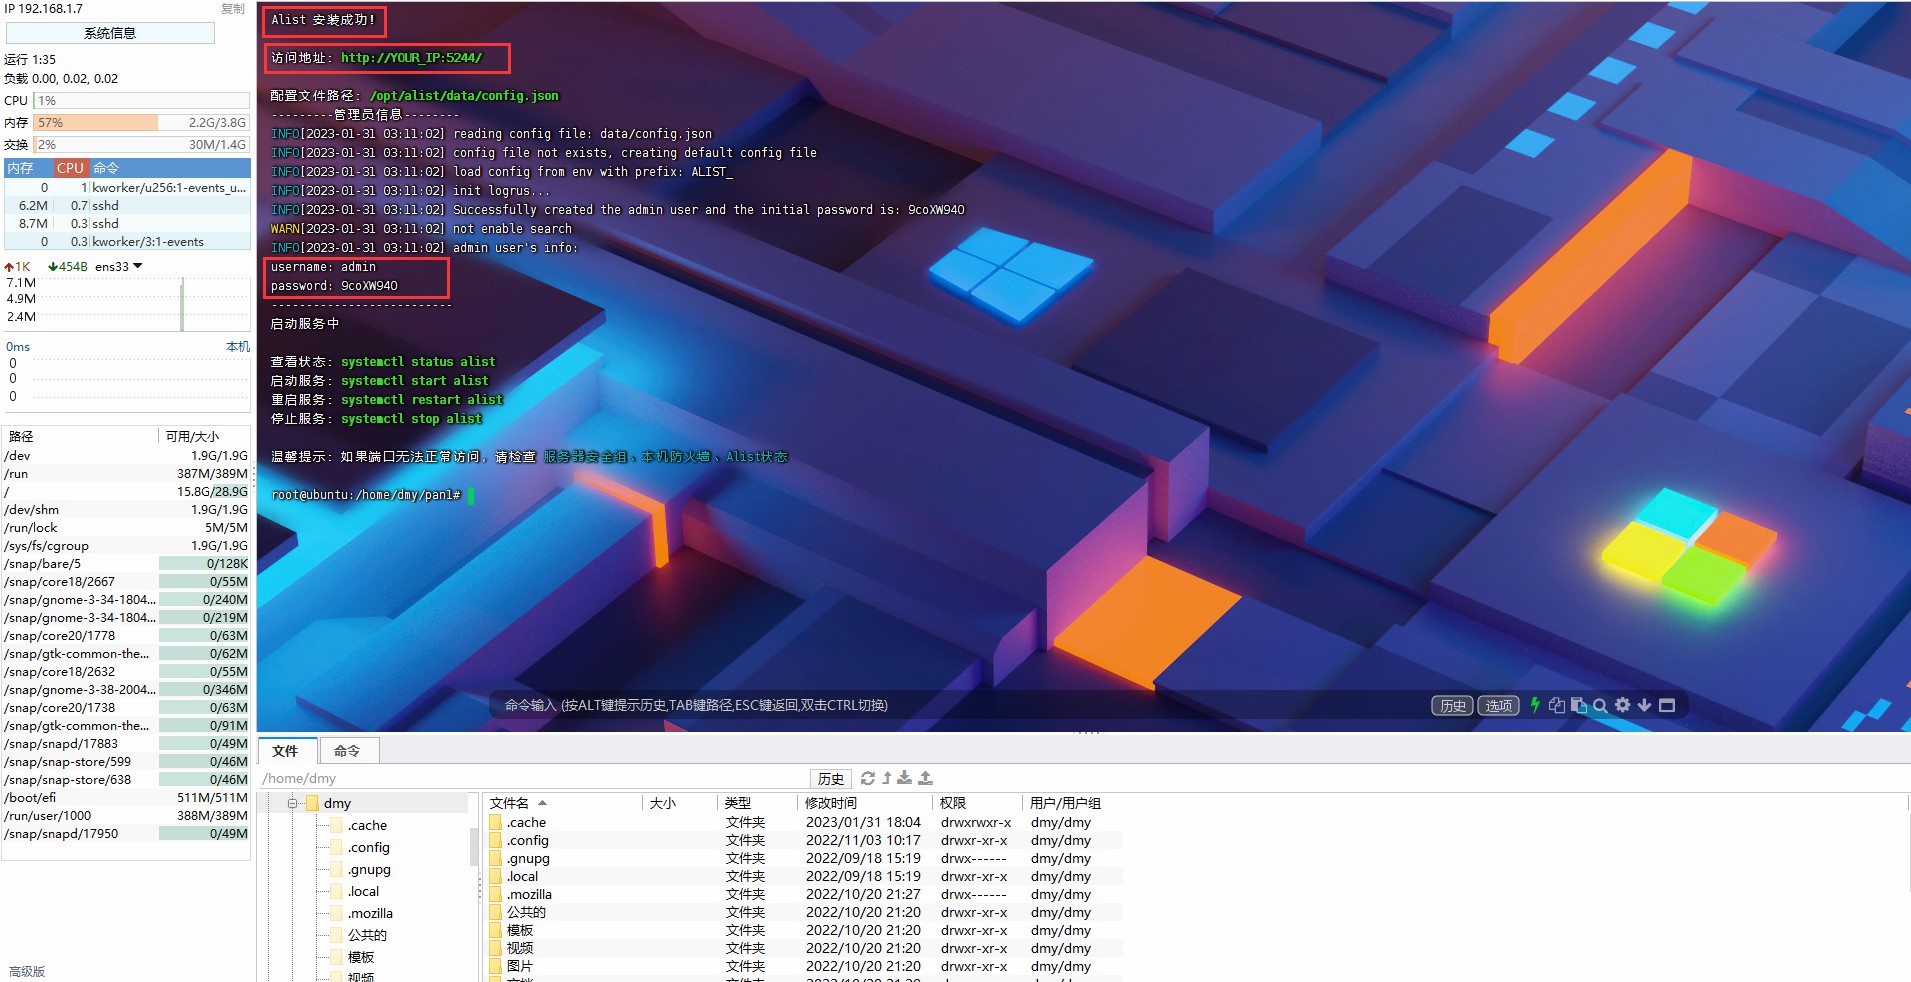This screenshot has height=982, width=1911.
Task: Click the 系统信息 button
Action: [110, 33]
